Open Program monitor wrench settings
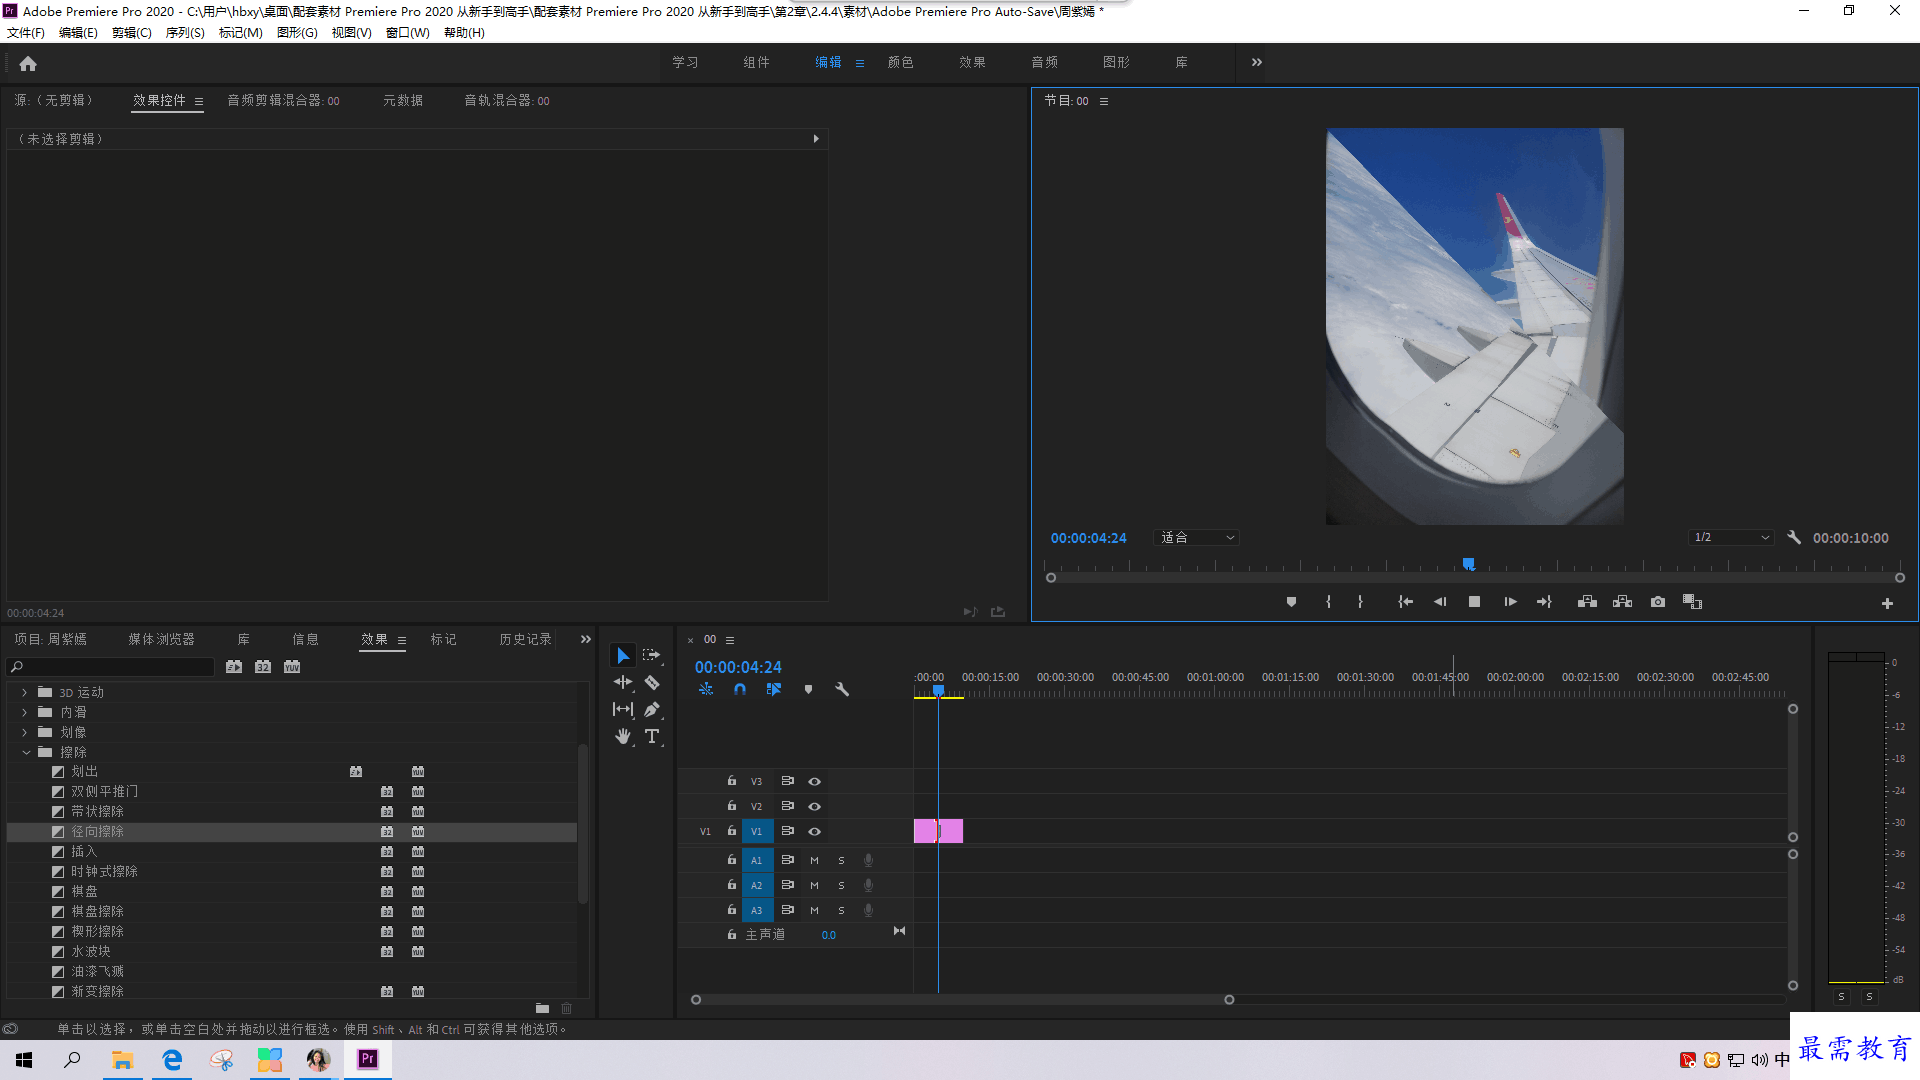The image size is (1920, 1080). tap(1794, 537)
